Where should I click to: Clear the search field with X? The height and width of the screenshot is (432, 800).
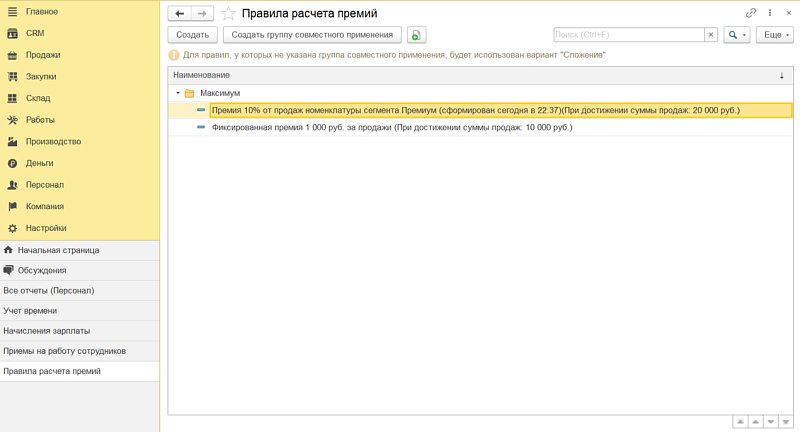click(711, 35)
